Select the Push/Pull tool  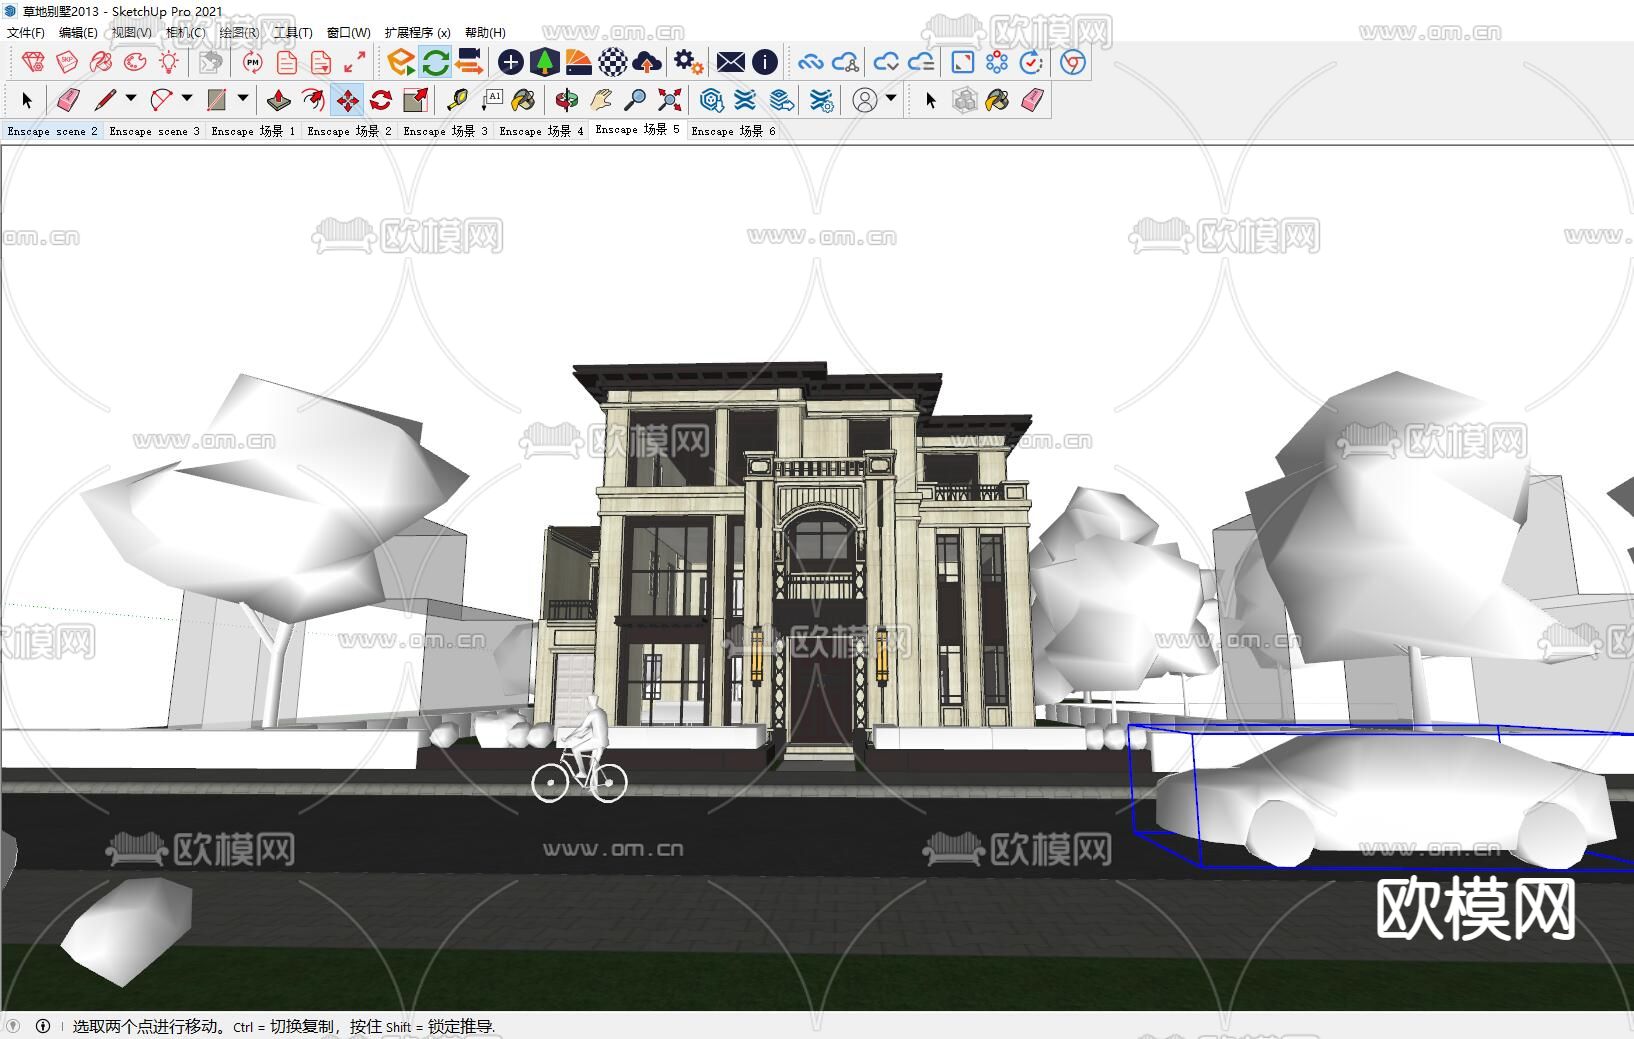point(279,100)
